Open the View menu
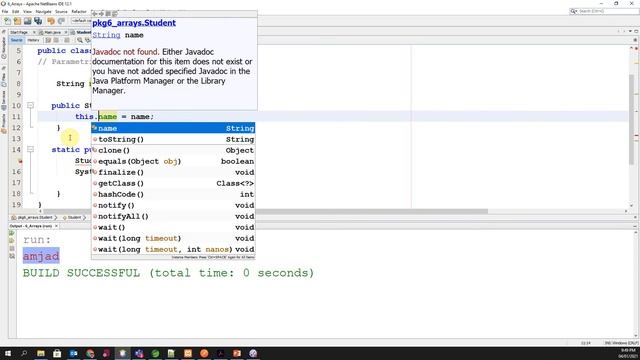This screenshot has width=640, height=360. coord(27,11)
